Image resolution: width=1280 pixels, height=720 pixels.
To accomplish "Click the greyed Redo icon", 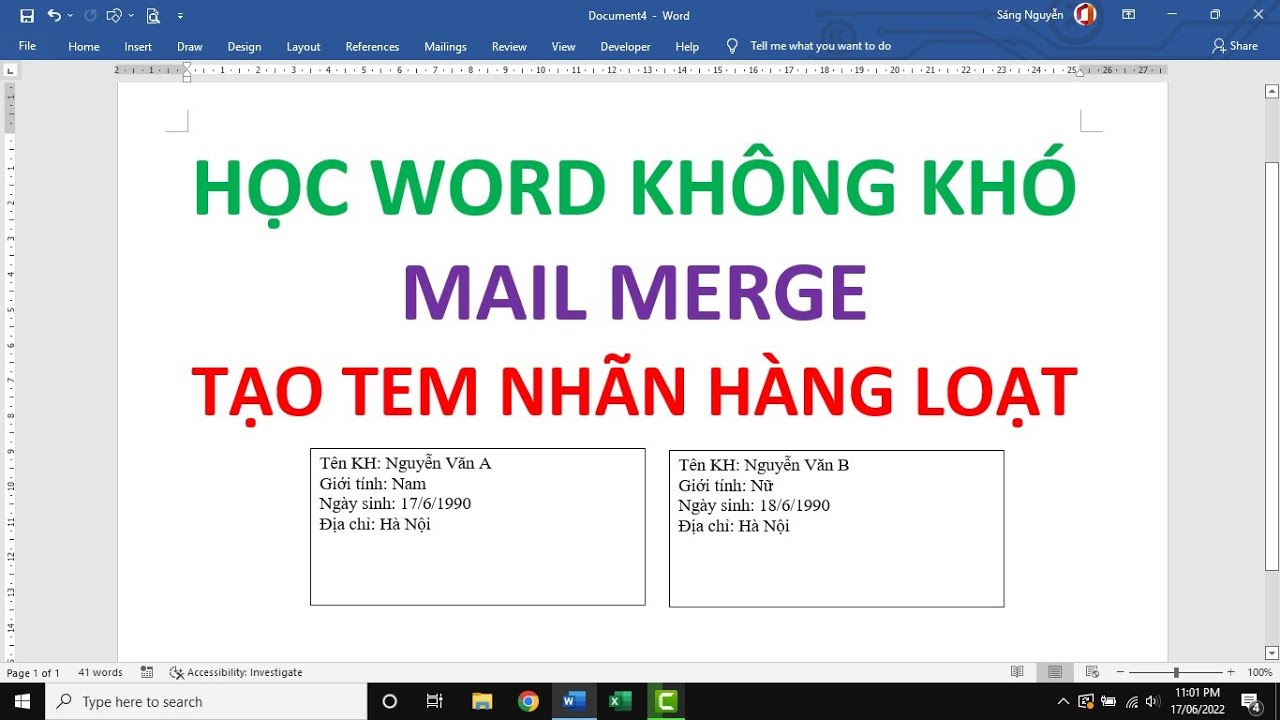I will [x=90, y=15].
